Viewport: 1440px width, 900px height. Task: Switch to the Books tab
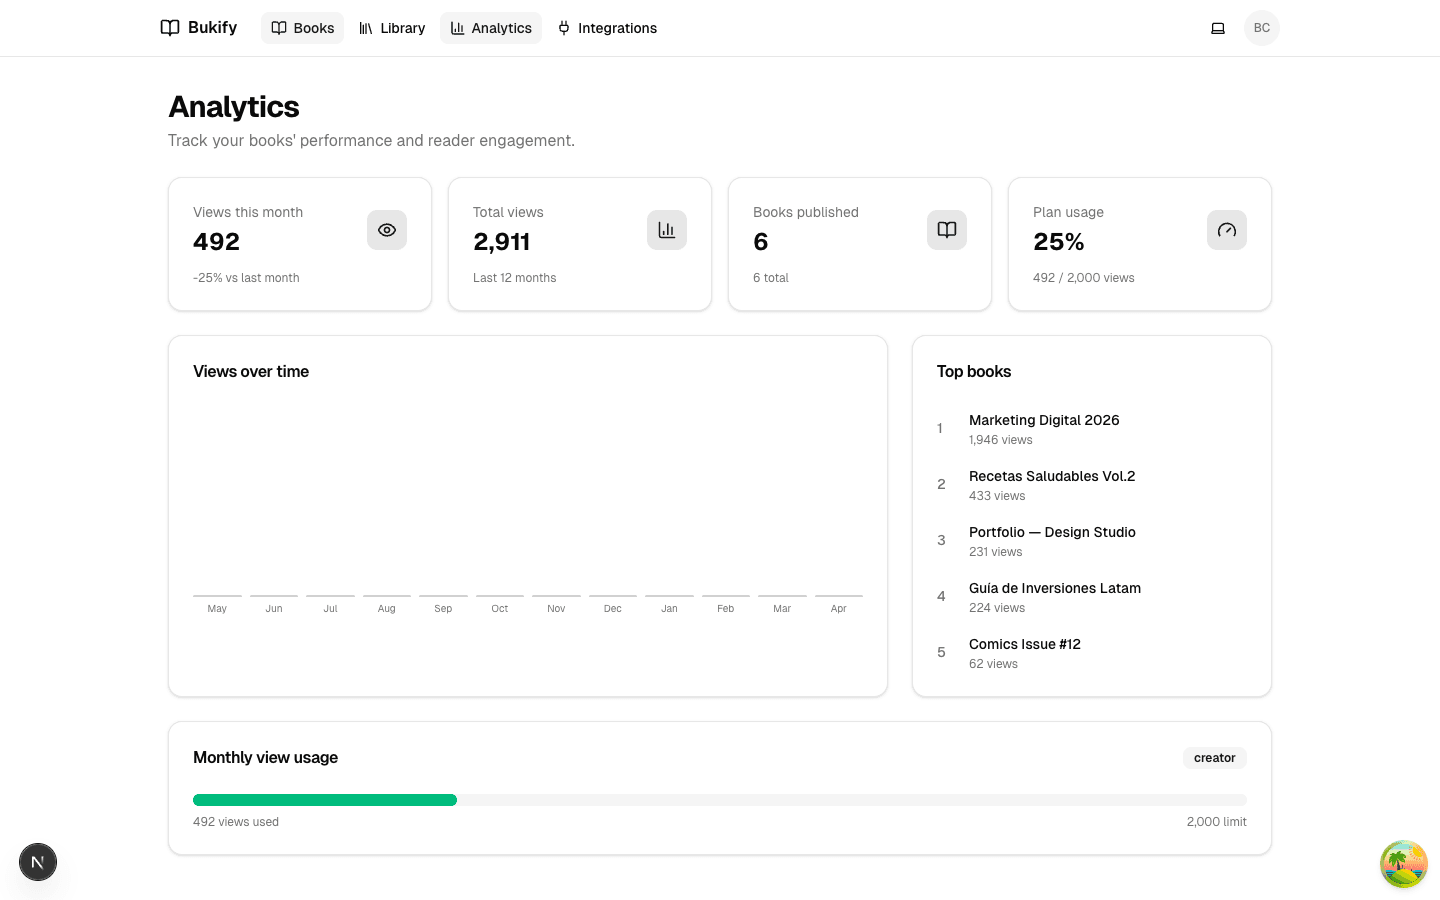[302, 28]
